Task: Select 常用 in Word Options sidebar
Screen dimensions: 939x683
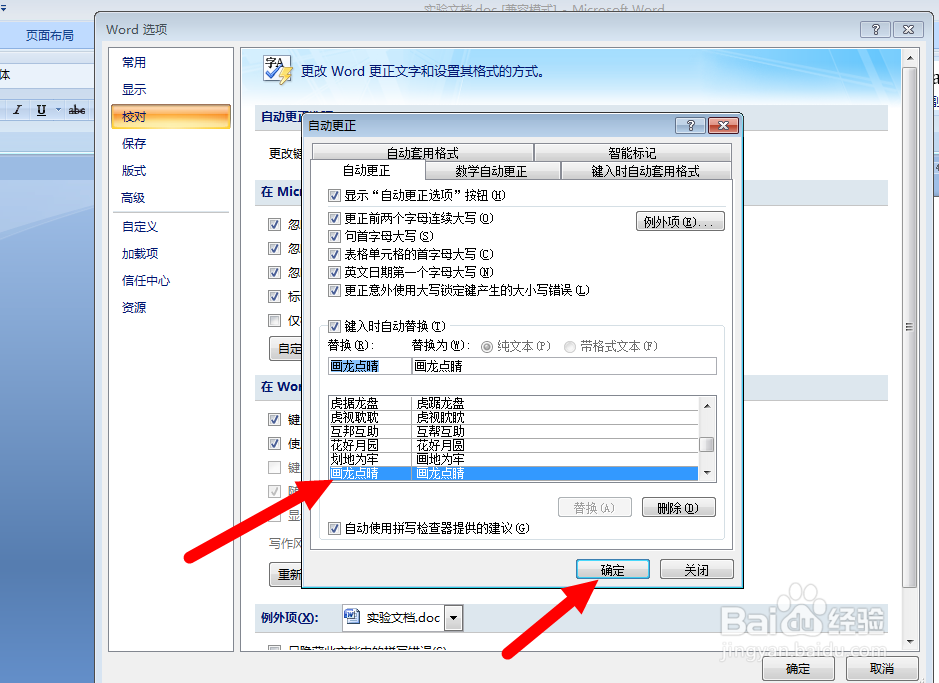Action: point(134,62)
